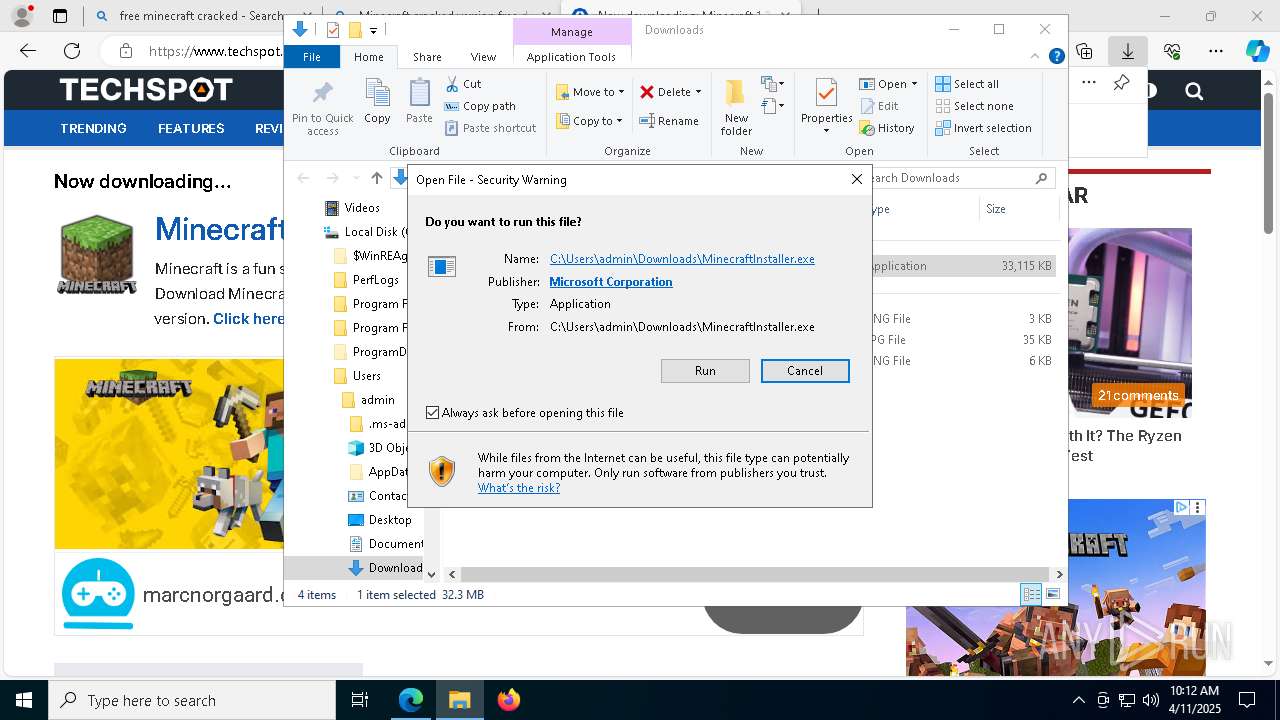The image size is (1280, 720).
Task: Open FEATURES in TechSpot navigation
Action: [191, 128]
